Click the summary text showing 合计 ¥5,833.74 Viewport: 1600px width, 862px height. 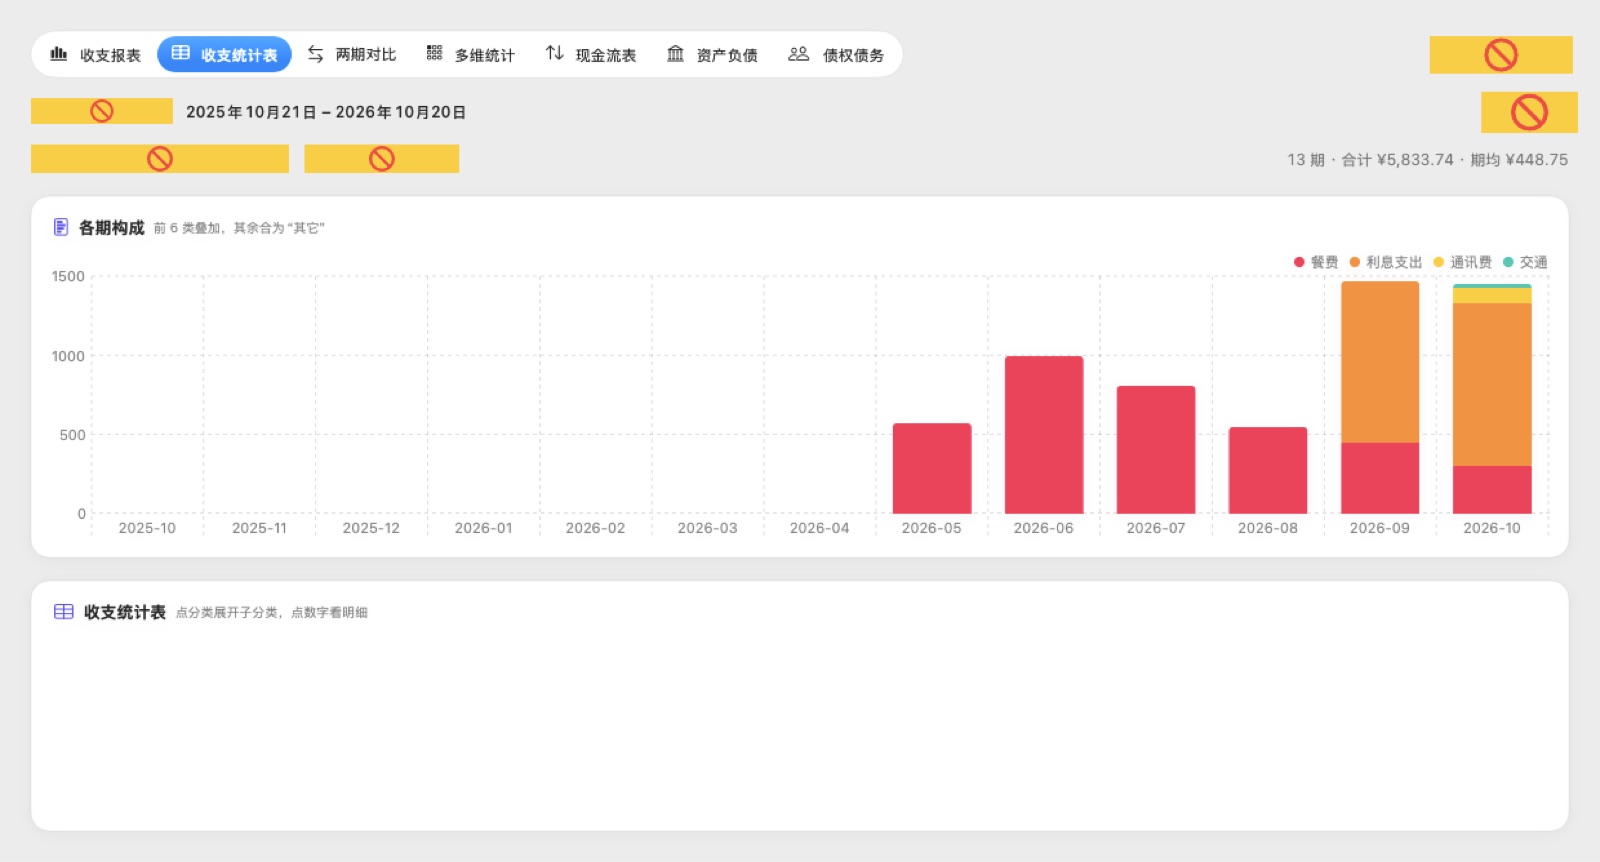[x=1397, y=160]
